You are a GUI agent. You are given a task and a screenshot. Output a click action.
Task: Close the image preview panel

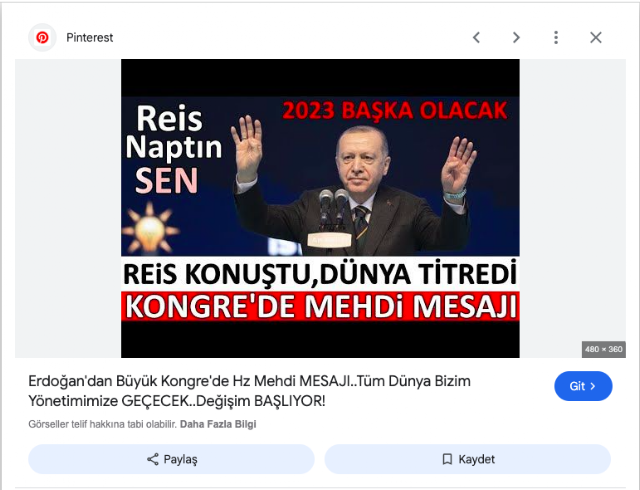tap(596, 38)
